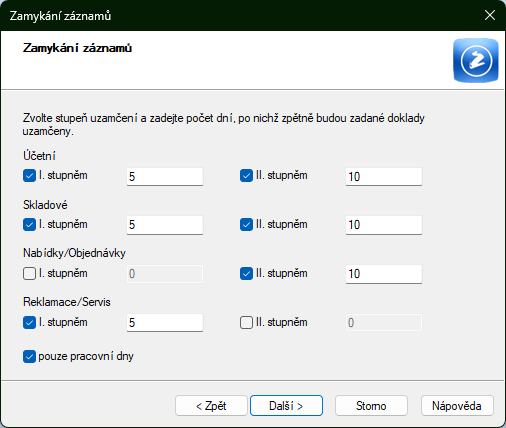Go back with the Zpět button

[x=211, y=406]
